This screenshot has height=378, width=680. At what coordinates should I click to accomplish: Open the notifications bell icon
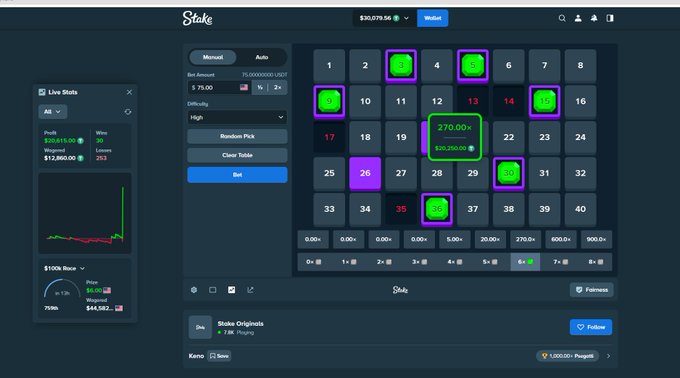coord(594,18)
